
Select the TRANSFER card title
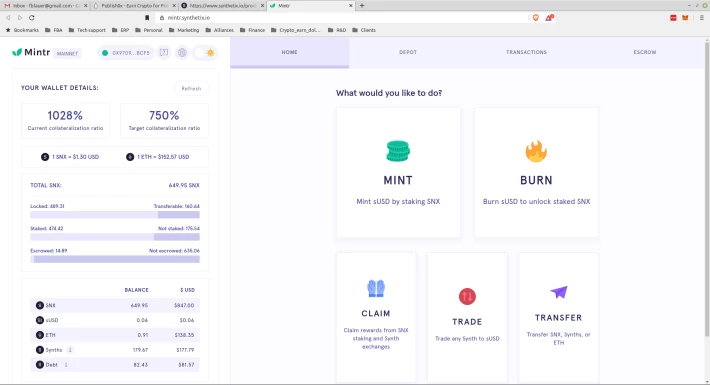tap(558, 318)
